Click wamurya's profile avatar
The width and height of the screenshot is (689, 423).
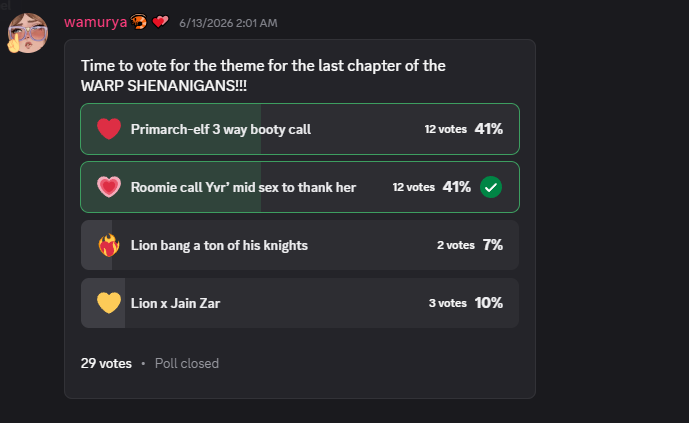pyautogui.click(x=28, y=33)
